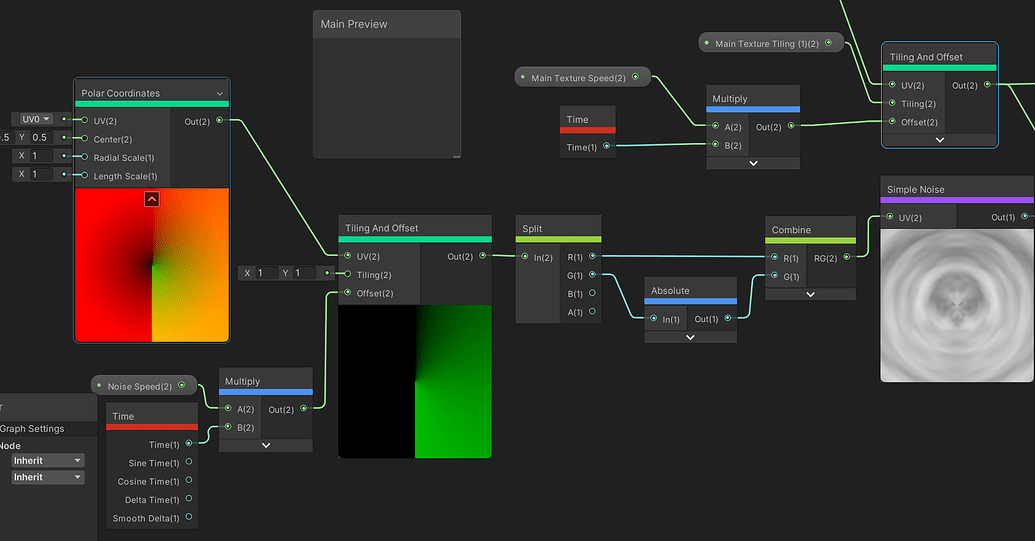Click the Polar Coordinates header chevron
This screenshot has width=1035, height=541.
(220, 94)
